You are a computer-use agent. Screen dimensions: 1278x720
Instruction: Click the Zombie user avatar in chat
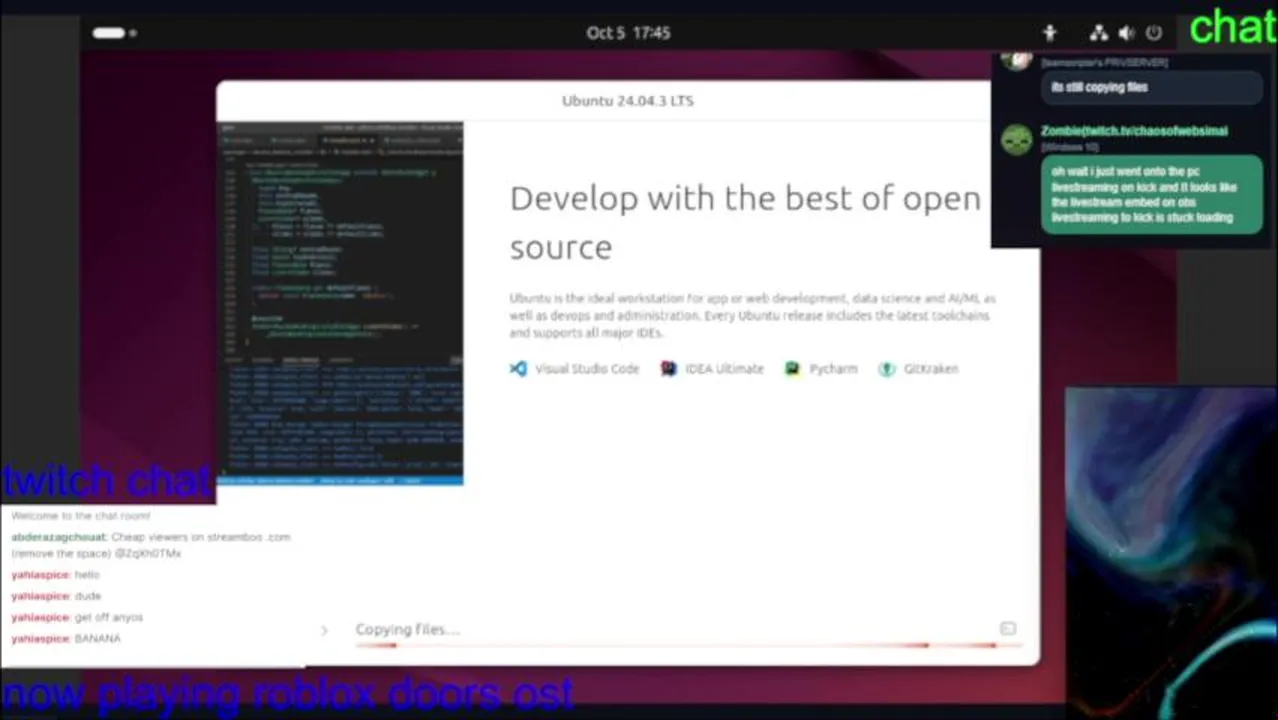pyautogui.click(x=1017, y=140)
